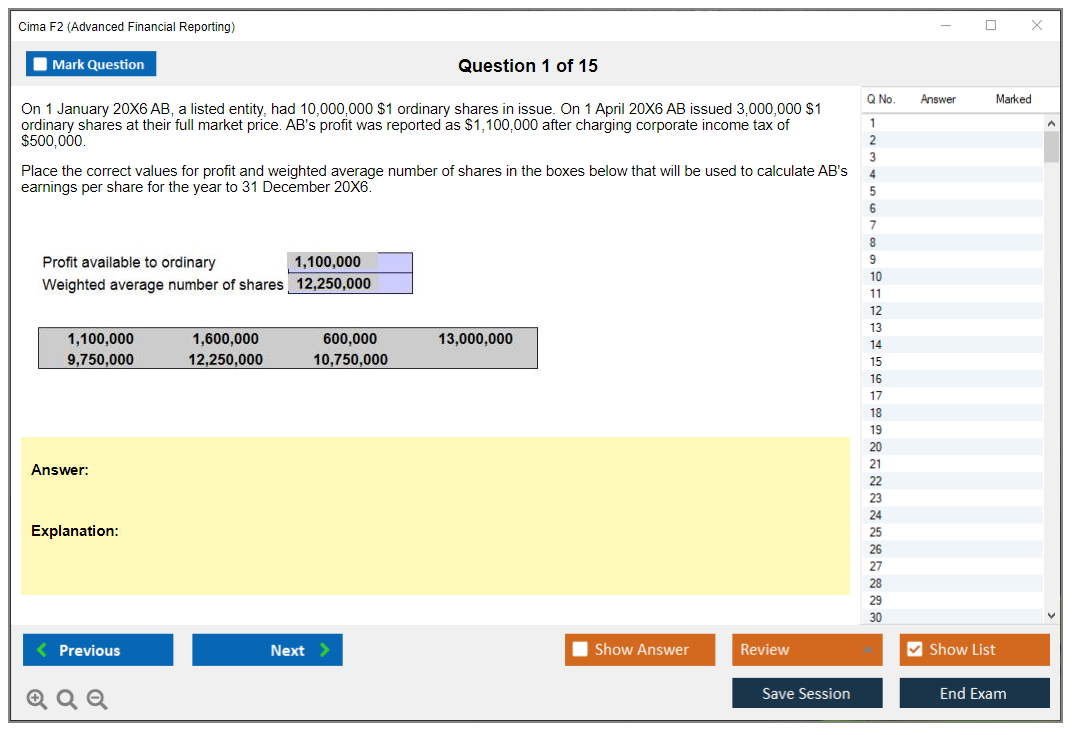This screenshot has width=1075, height=735.
Task: Select the 9,750,000 answer option
Action: [x=100, y=359]
